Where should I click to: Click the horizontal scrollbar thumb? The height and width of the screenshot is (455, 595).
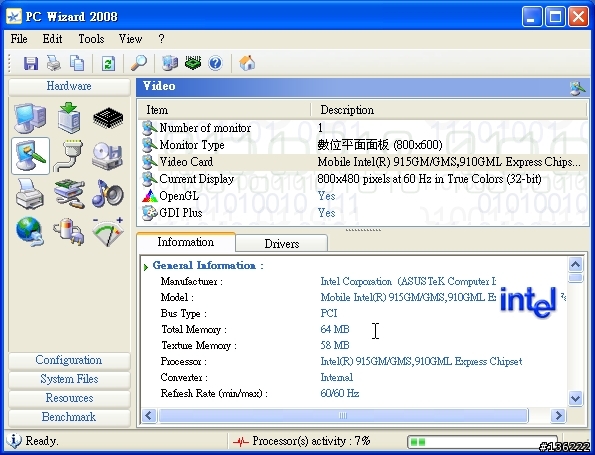(343, 416)
